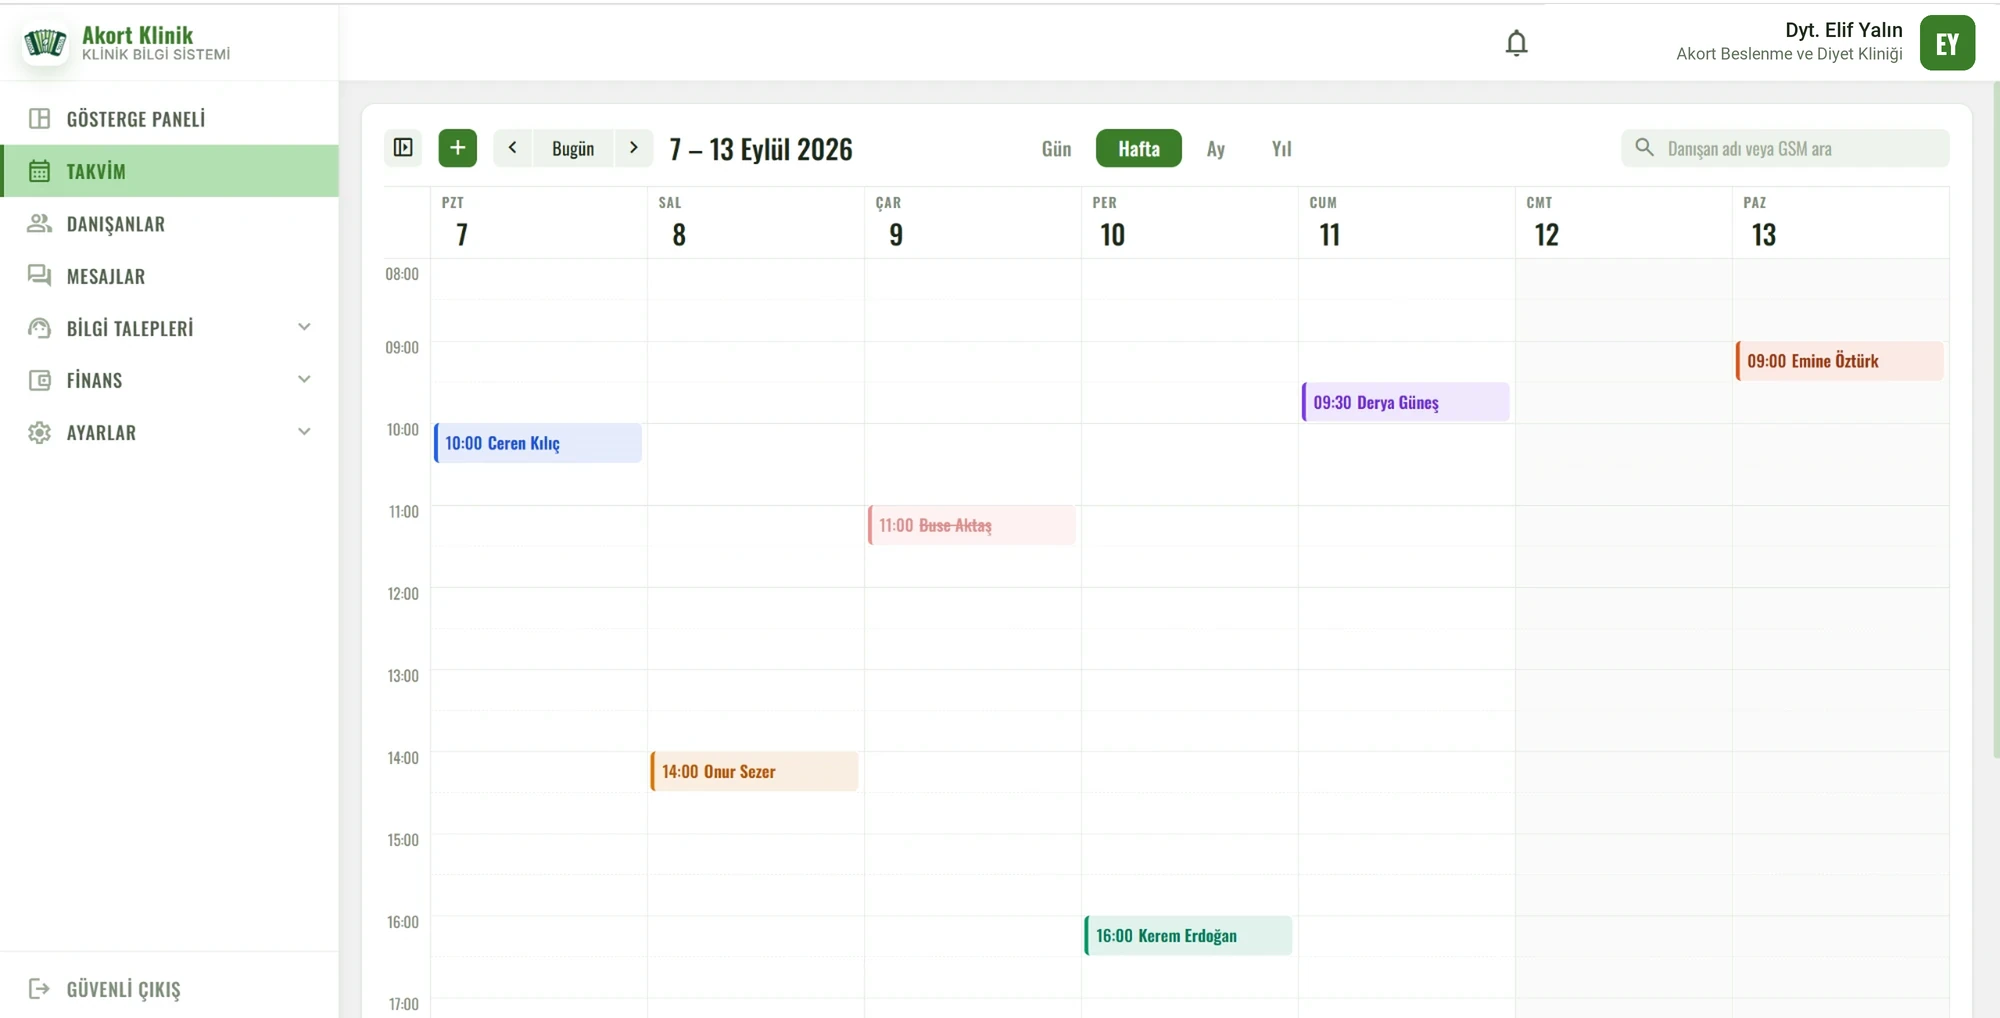The height and width of the screenshot is (1018, 2000).
Task: Open the 09:00 Emine Öztürk appointment
Action: (x=1840, y=361)
